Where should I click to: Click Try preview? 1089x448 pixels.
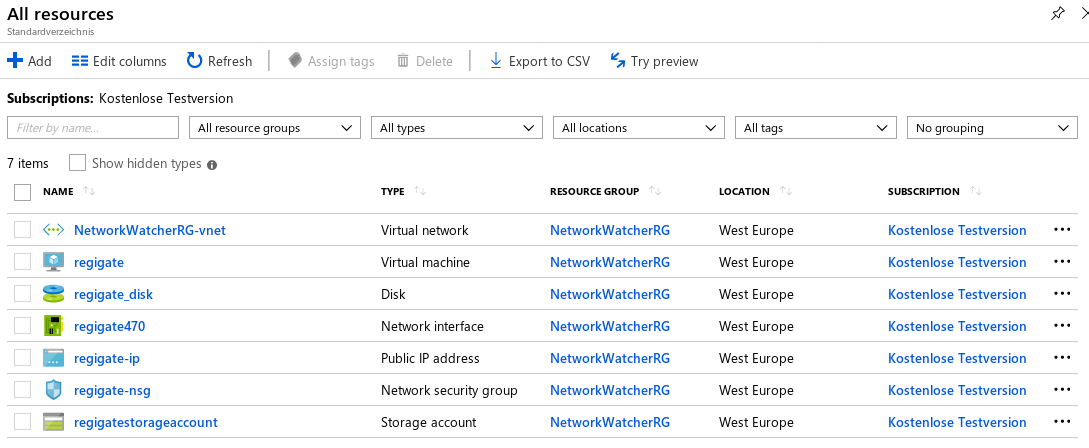point(654,61)
